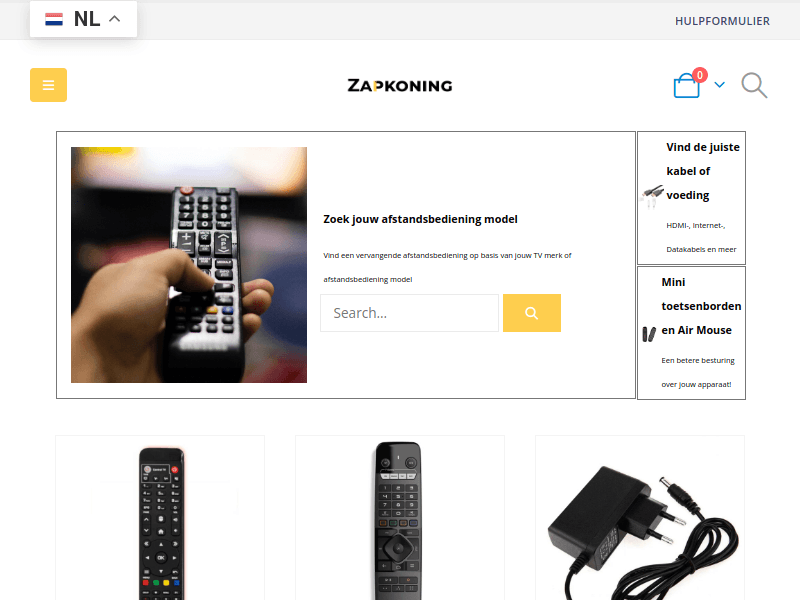Open the dark gray slim remote product
This screenshot has width=800, height=600.
pos(398,520)
